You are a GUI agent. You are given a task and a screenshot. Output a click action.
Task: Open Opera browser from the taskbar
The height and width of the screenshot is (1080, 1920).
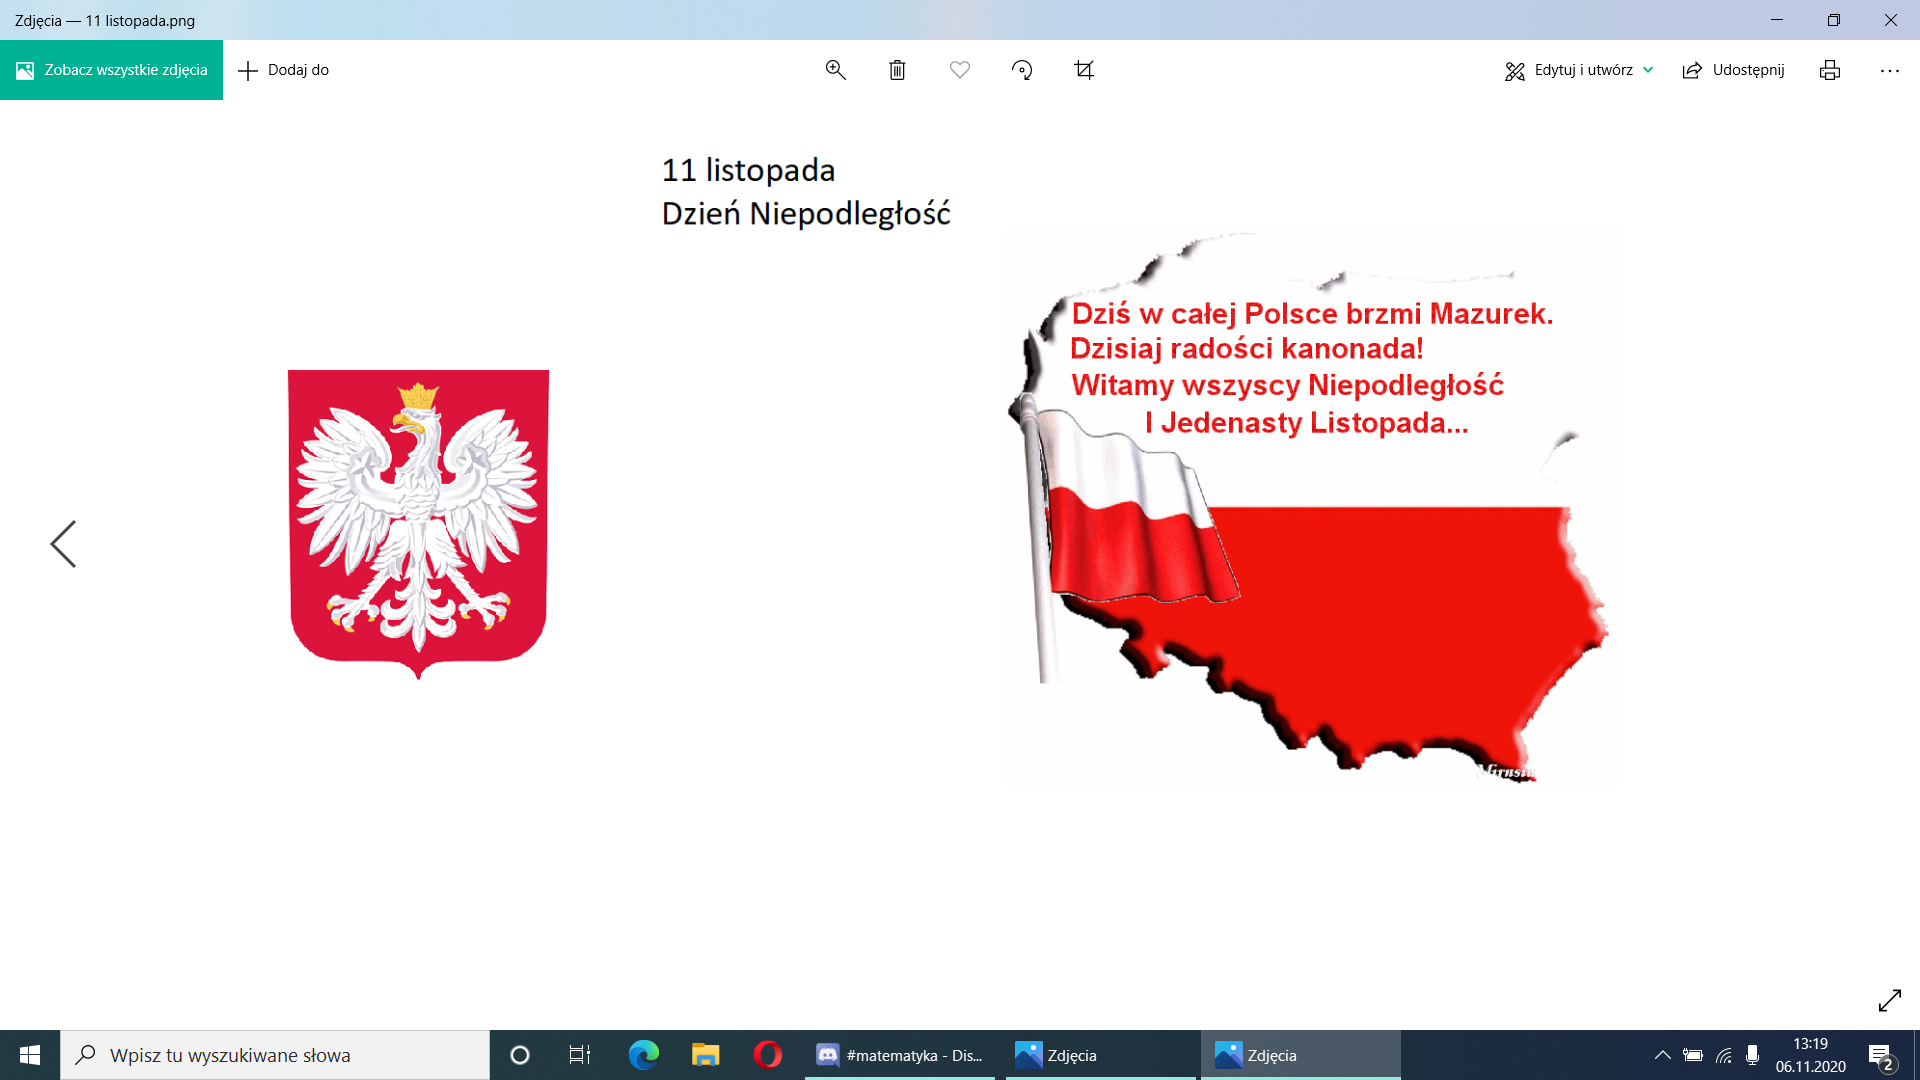(767, 1055)
